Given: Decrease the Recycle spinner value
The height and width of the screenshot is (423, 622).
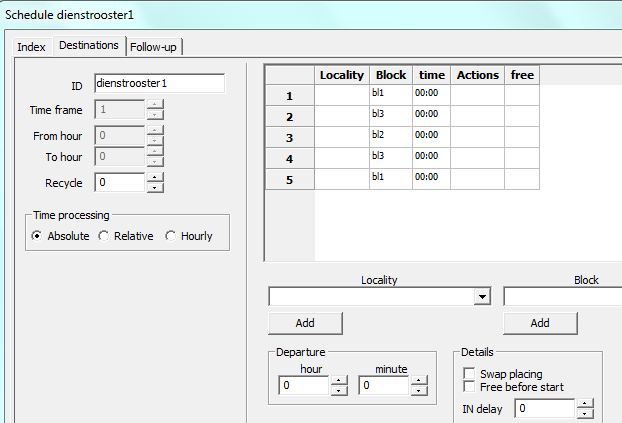Looking at the screenshot, I should (x=155, y=187).
